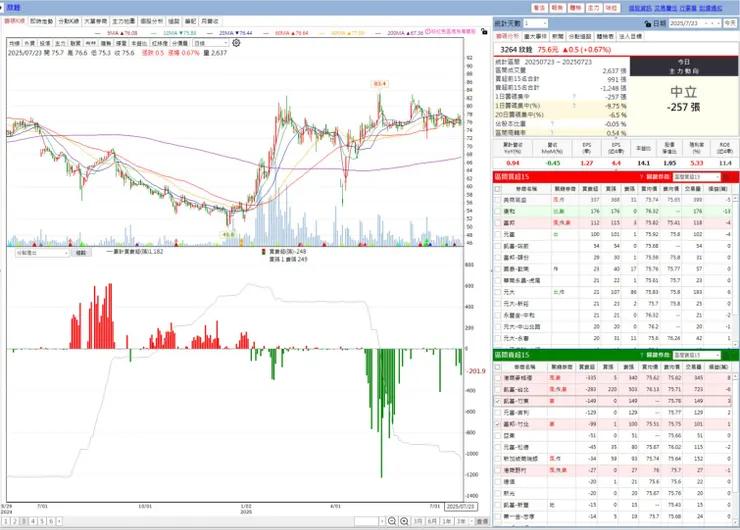The width and height of the screenshot is (740, 530).
Task: Switch to the 個股分析 tab
Action: [151, 21]
